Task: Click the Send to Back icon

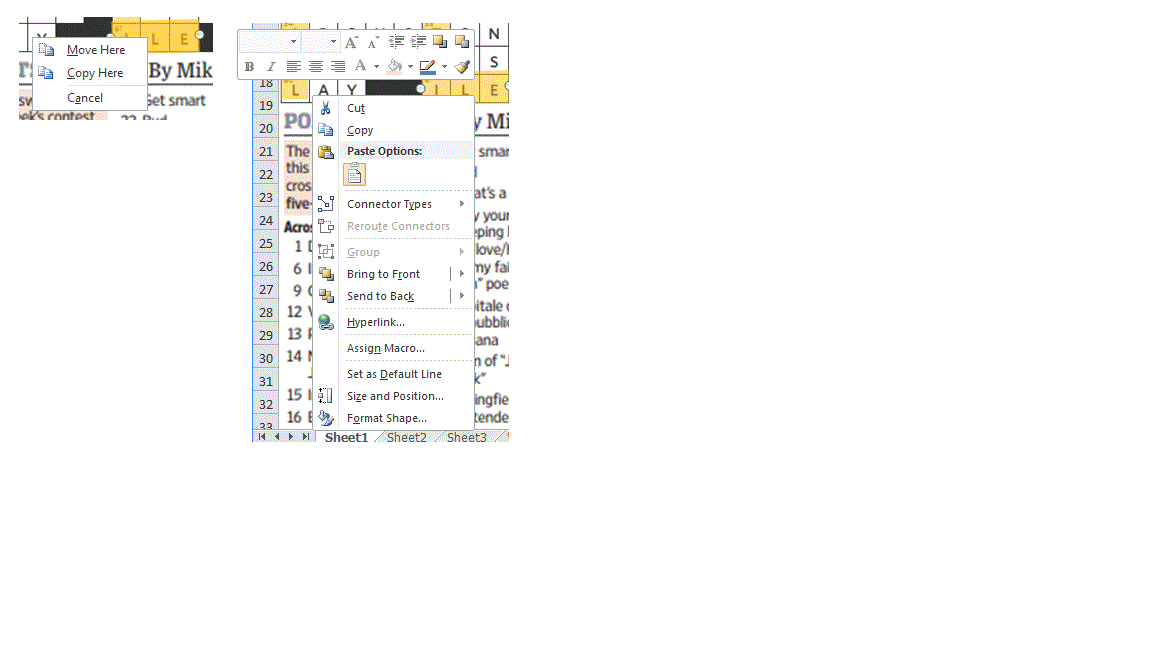Action: coord(325,296)
